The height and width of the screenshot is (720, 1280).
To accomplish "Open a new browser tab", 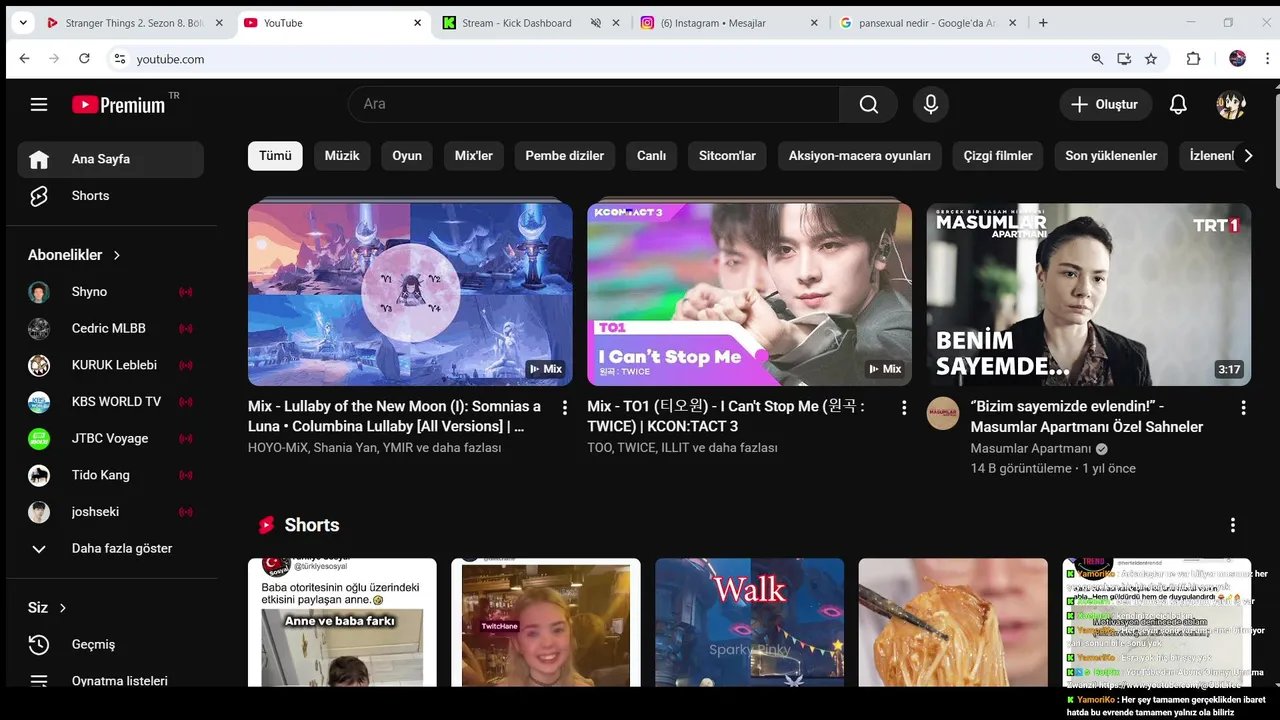I will pos(1043,23).
